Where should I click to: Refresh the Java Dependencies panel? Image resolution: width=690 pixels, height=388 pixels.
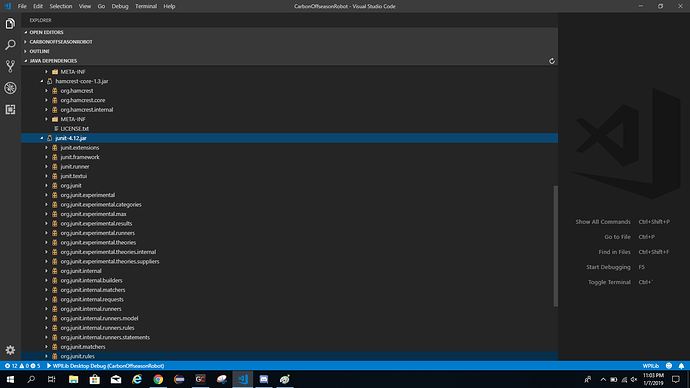click(x=551, y=61)
